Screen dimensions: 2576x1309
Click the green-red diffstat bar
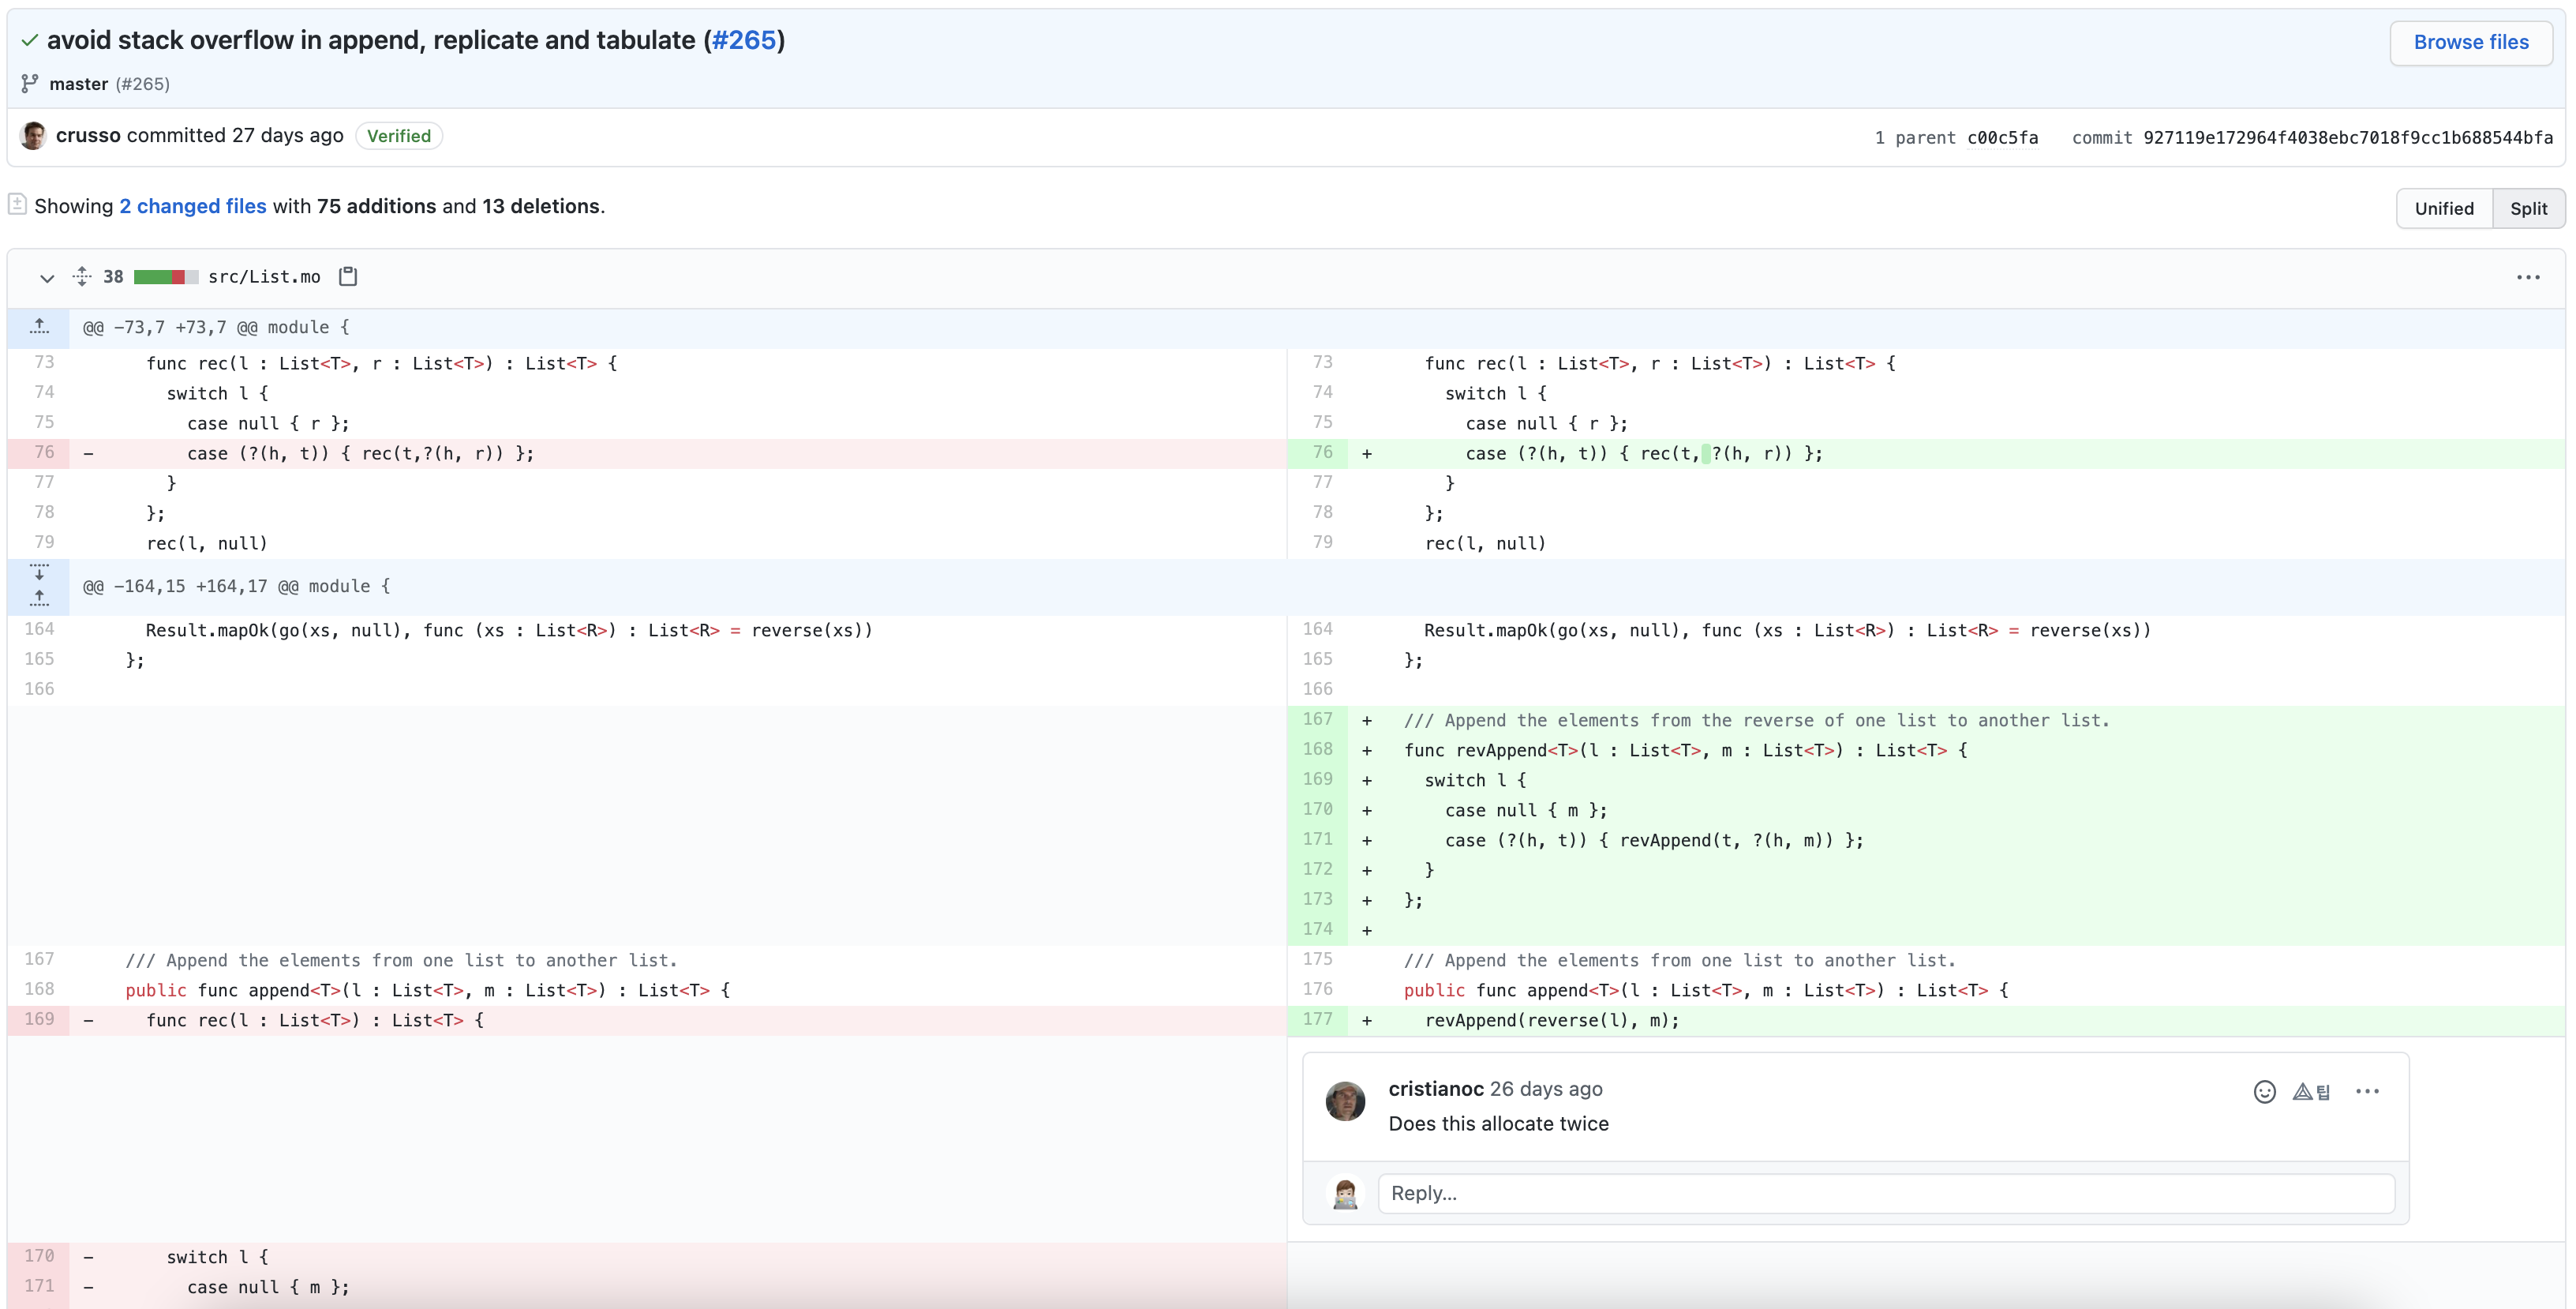tap(166, 277)
